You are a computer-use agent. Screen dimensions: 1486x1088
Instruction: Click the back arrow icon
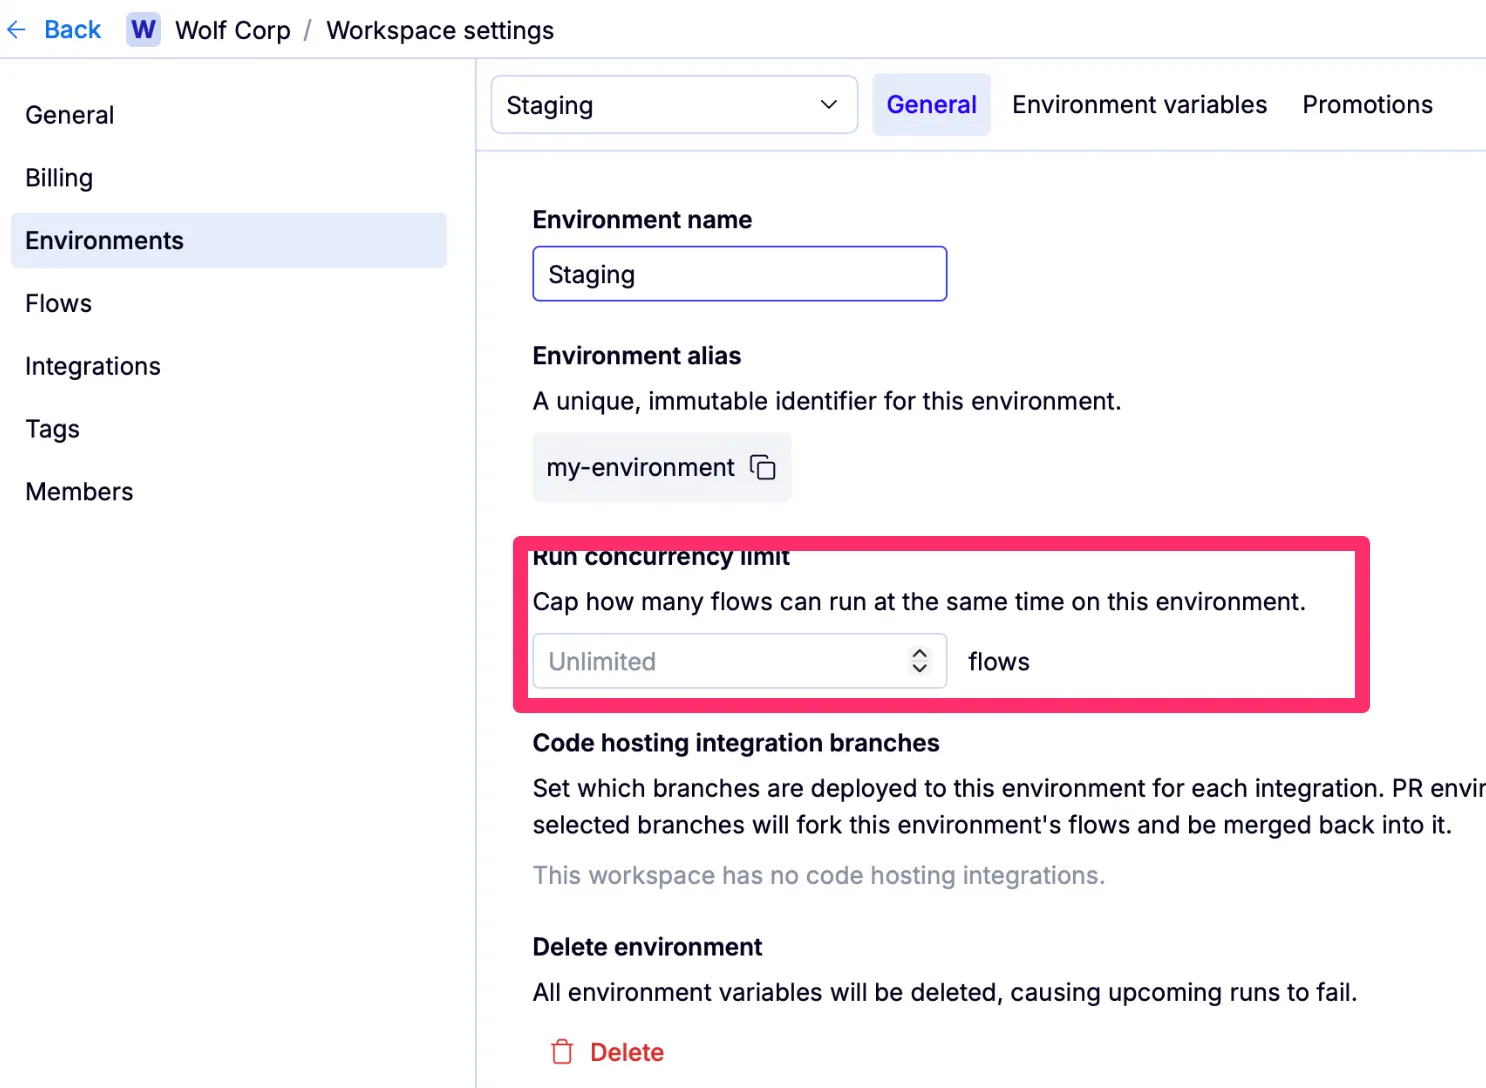pos(16,30)
